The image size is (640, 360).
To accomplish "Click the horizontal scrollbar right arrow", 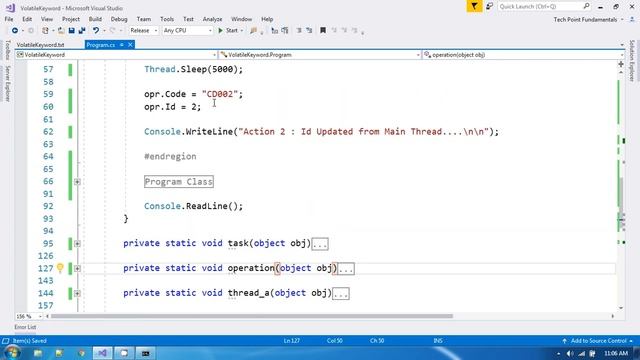I will 612,316.
